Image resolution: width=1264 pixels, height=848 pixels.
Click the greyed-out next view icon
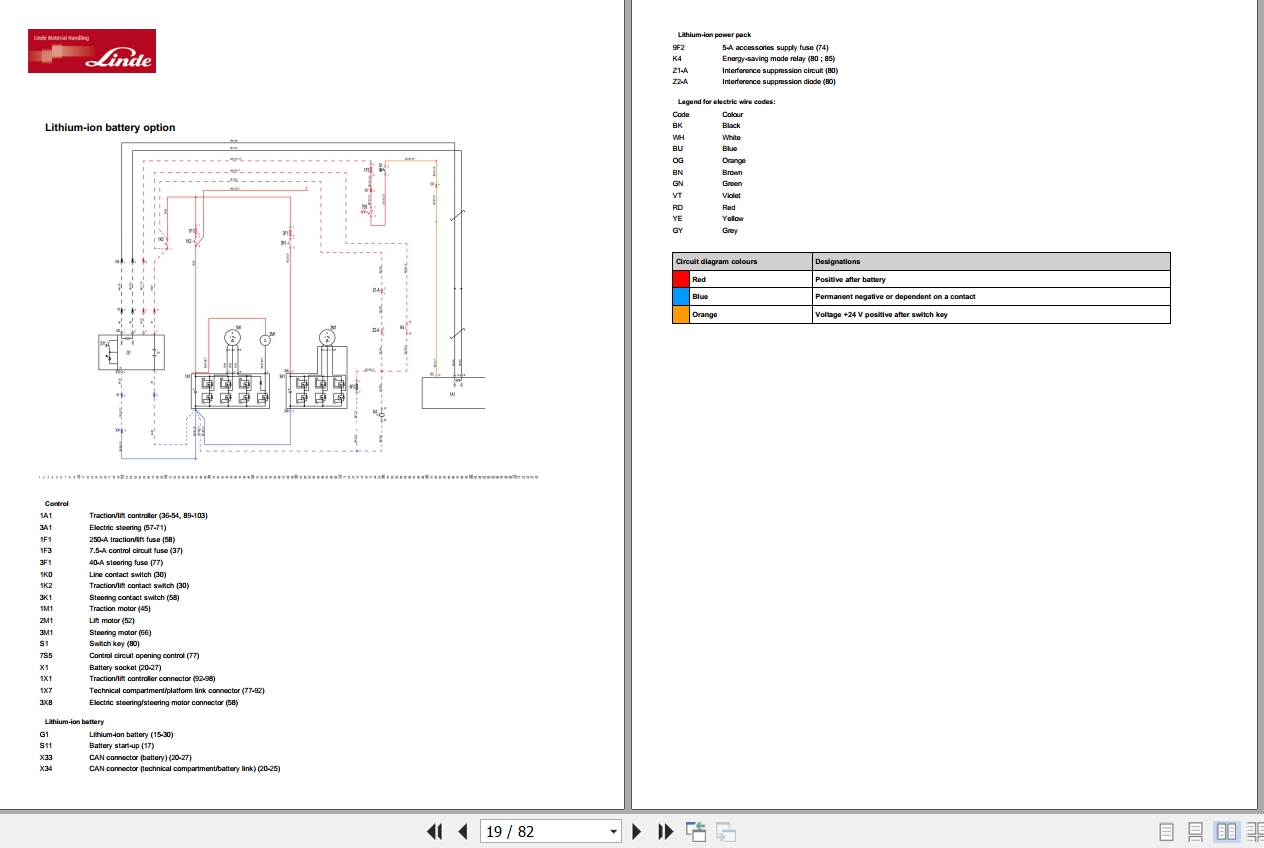(x=726, y=831)
